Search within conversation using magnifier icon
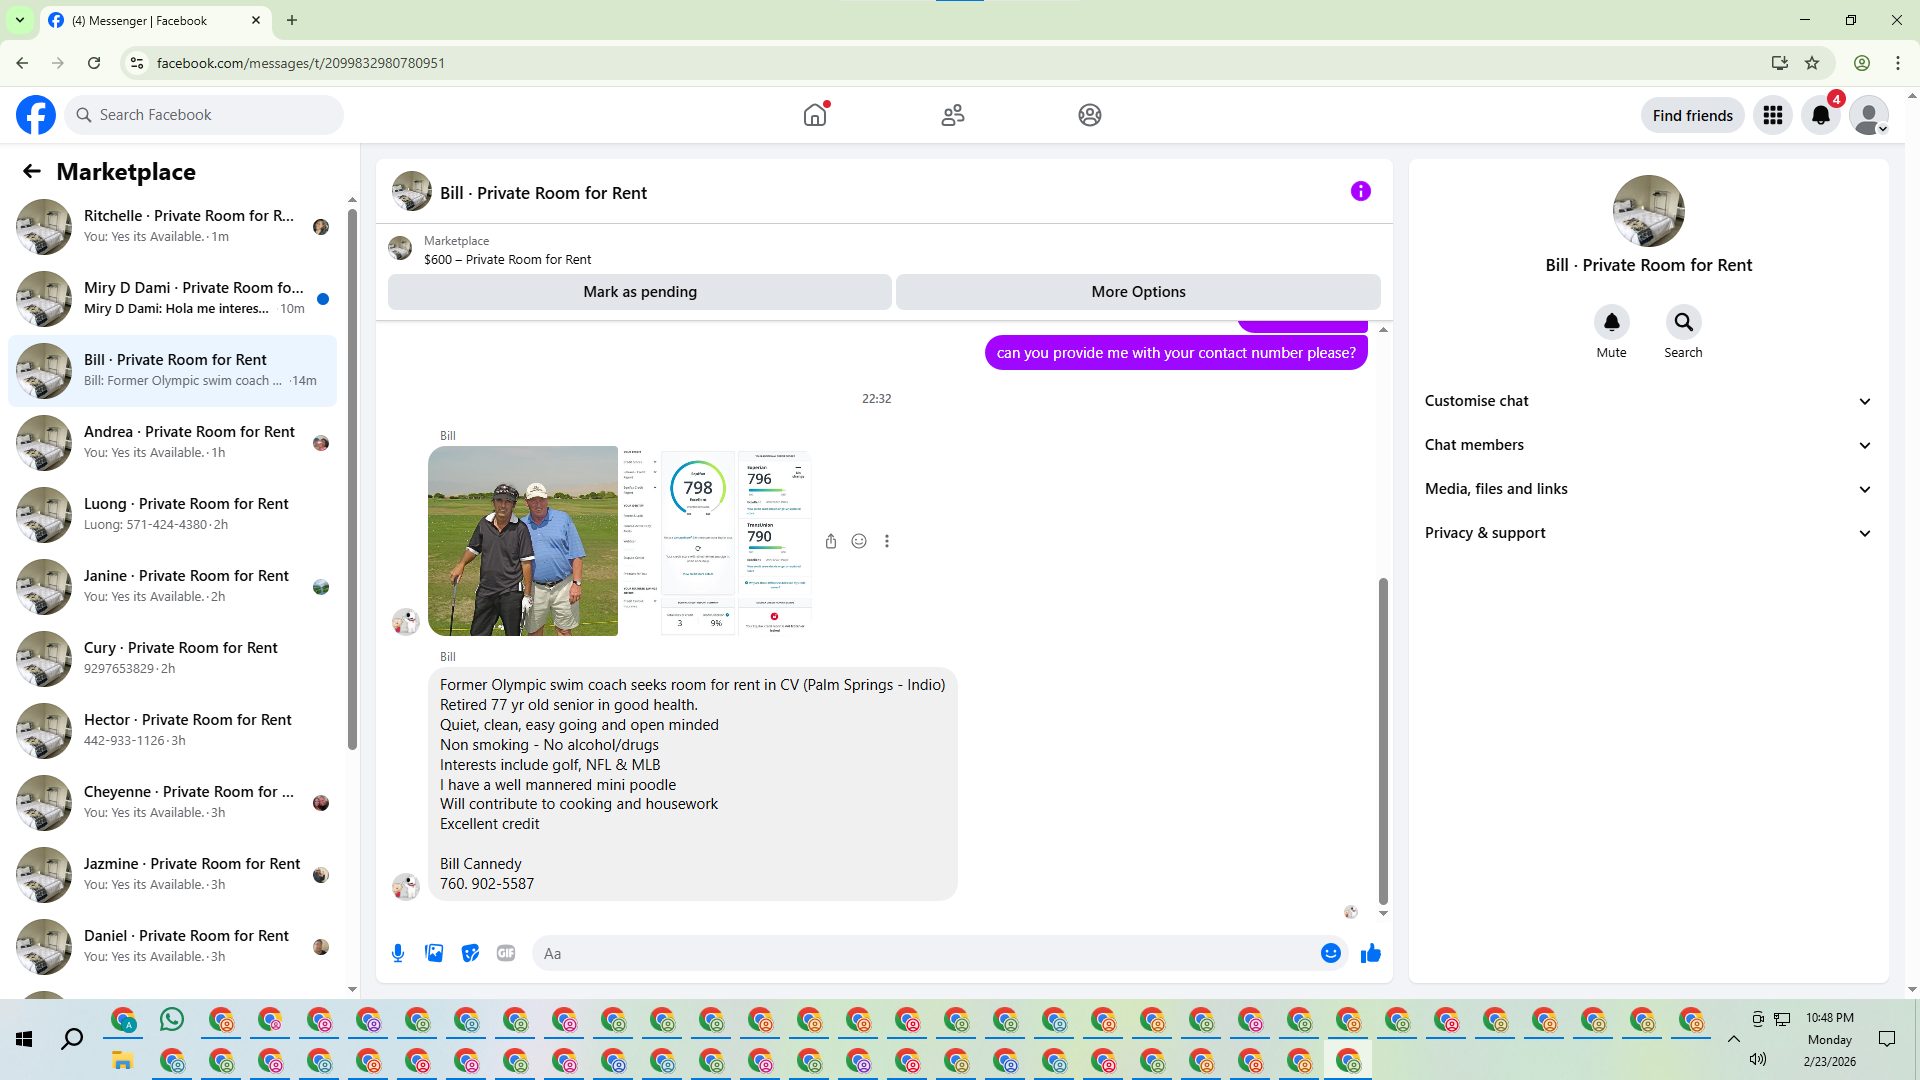Viewport: 1920px width, 1080px height. [x=1683, y=322]
